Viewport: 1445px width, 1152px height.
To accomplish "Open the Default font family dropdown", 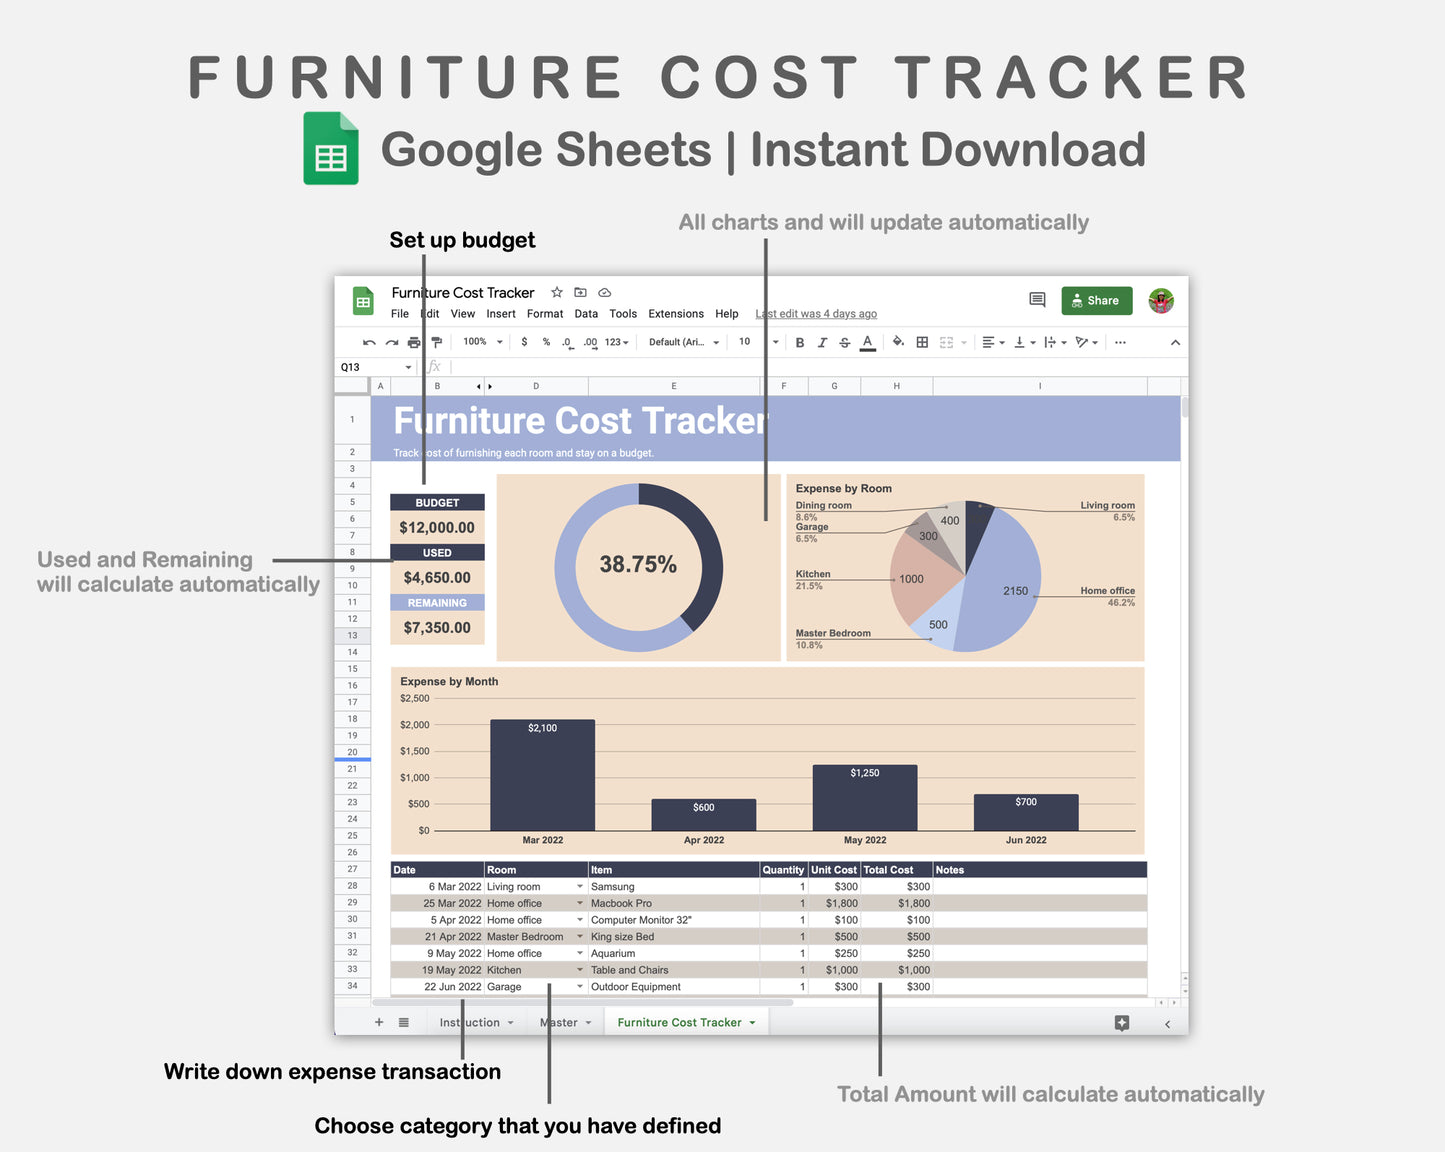I will (x=684, y=342).
